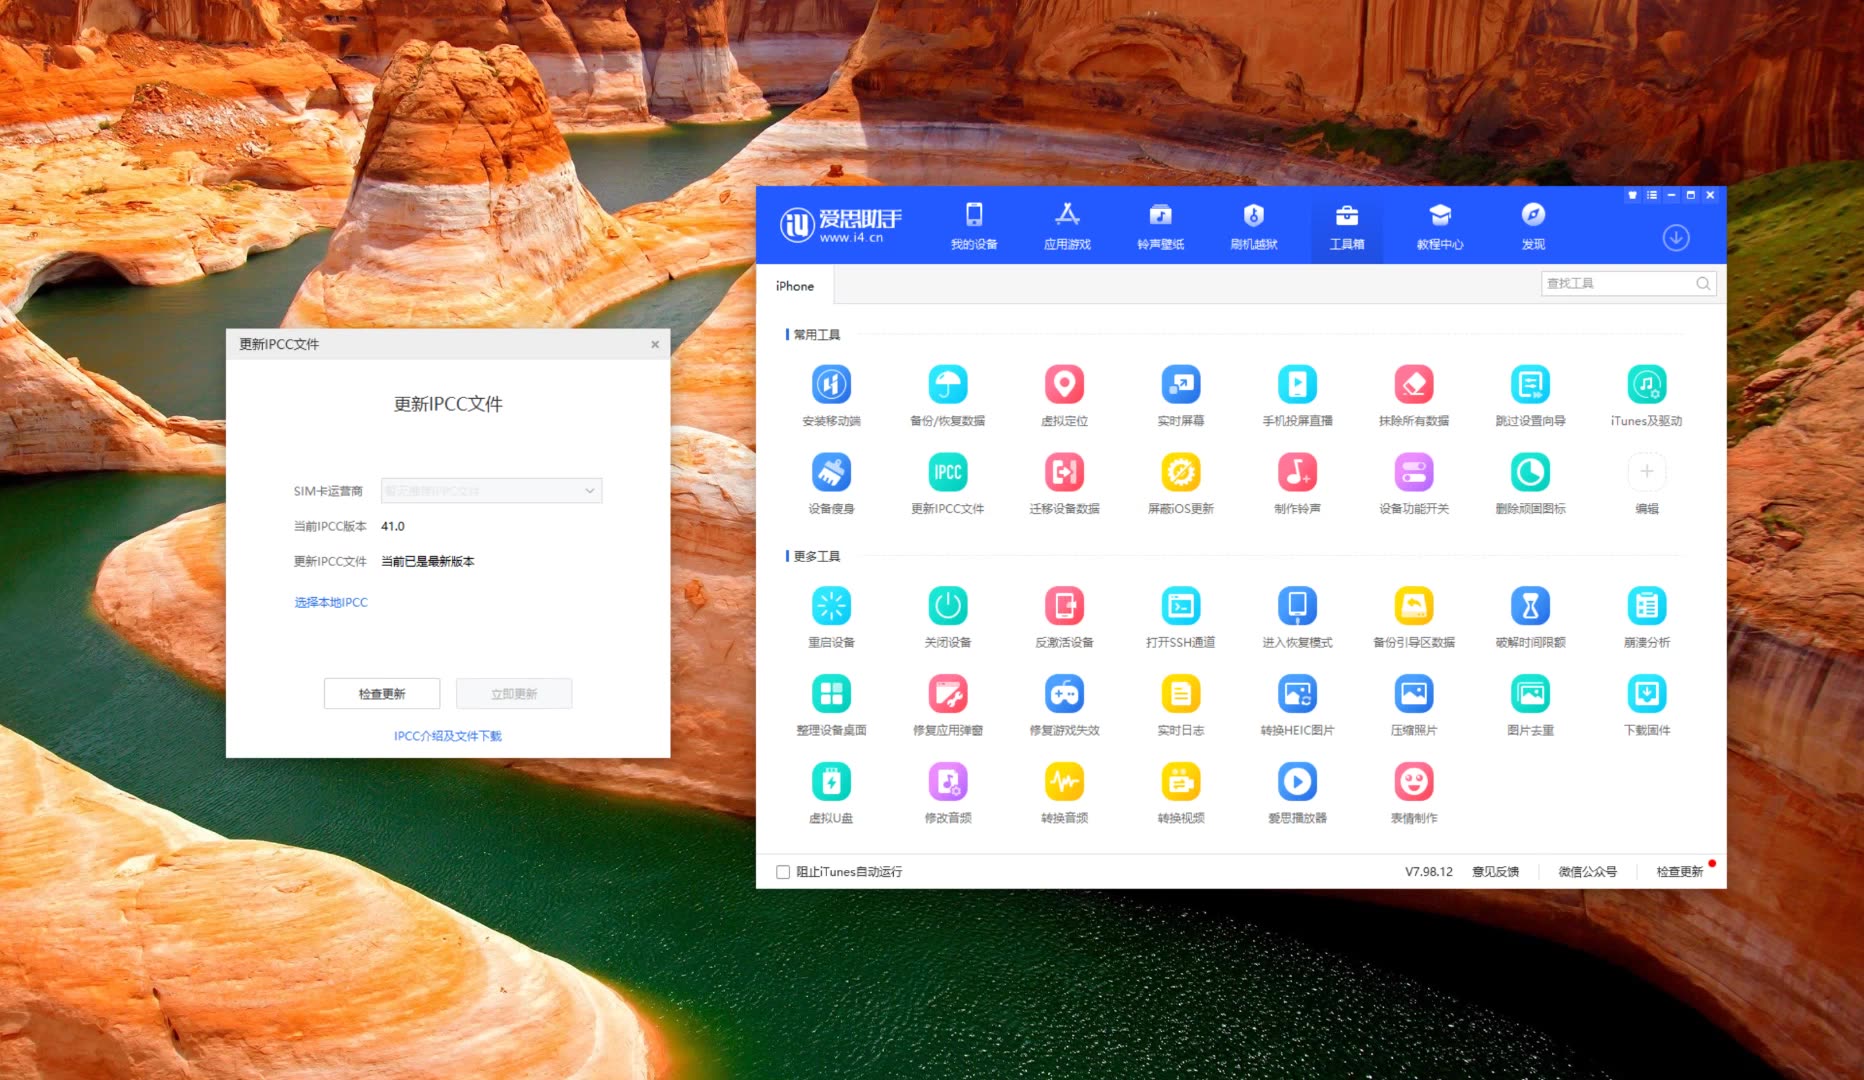
Task: Select the iPhone device tab
Action: pos(795,286)
